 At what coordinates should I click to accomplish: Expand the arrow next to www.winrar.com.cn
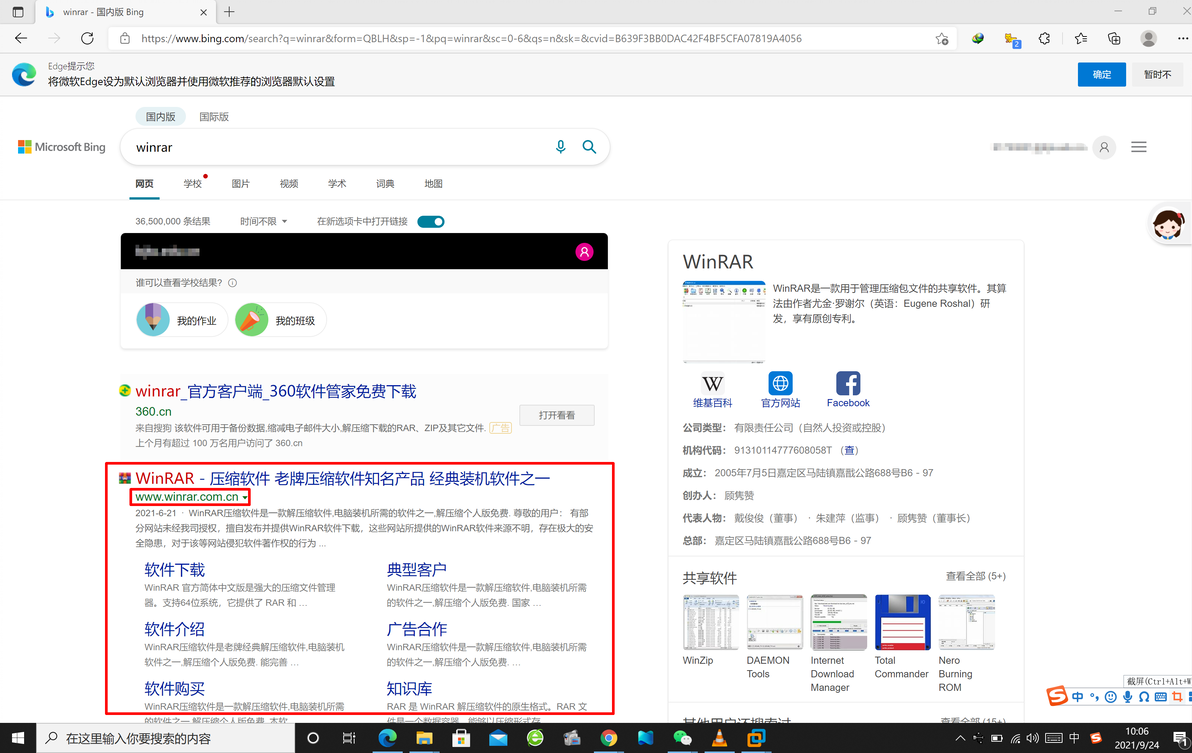click(245, 498)
